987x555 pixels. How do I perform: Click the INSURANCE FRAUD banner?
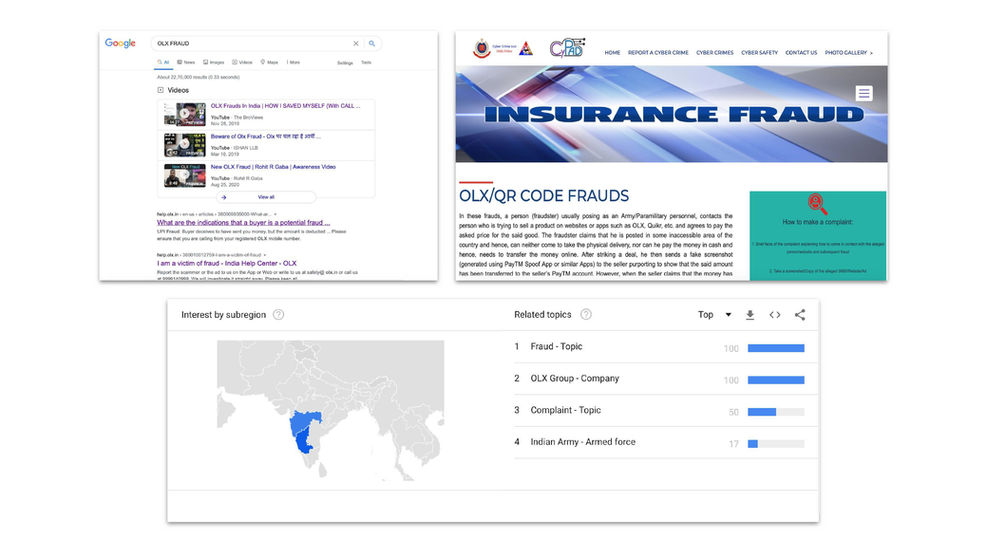[672, 114]
